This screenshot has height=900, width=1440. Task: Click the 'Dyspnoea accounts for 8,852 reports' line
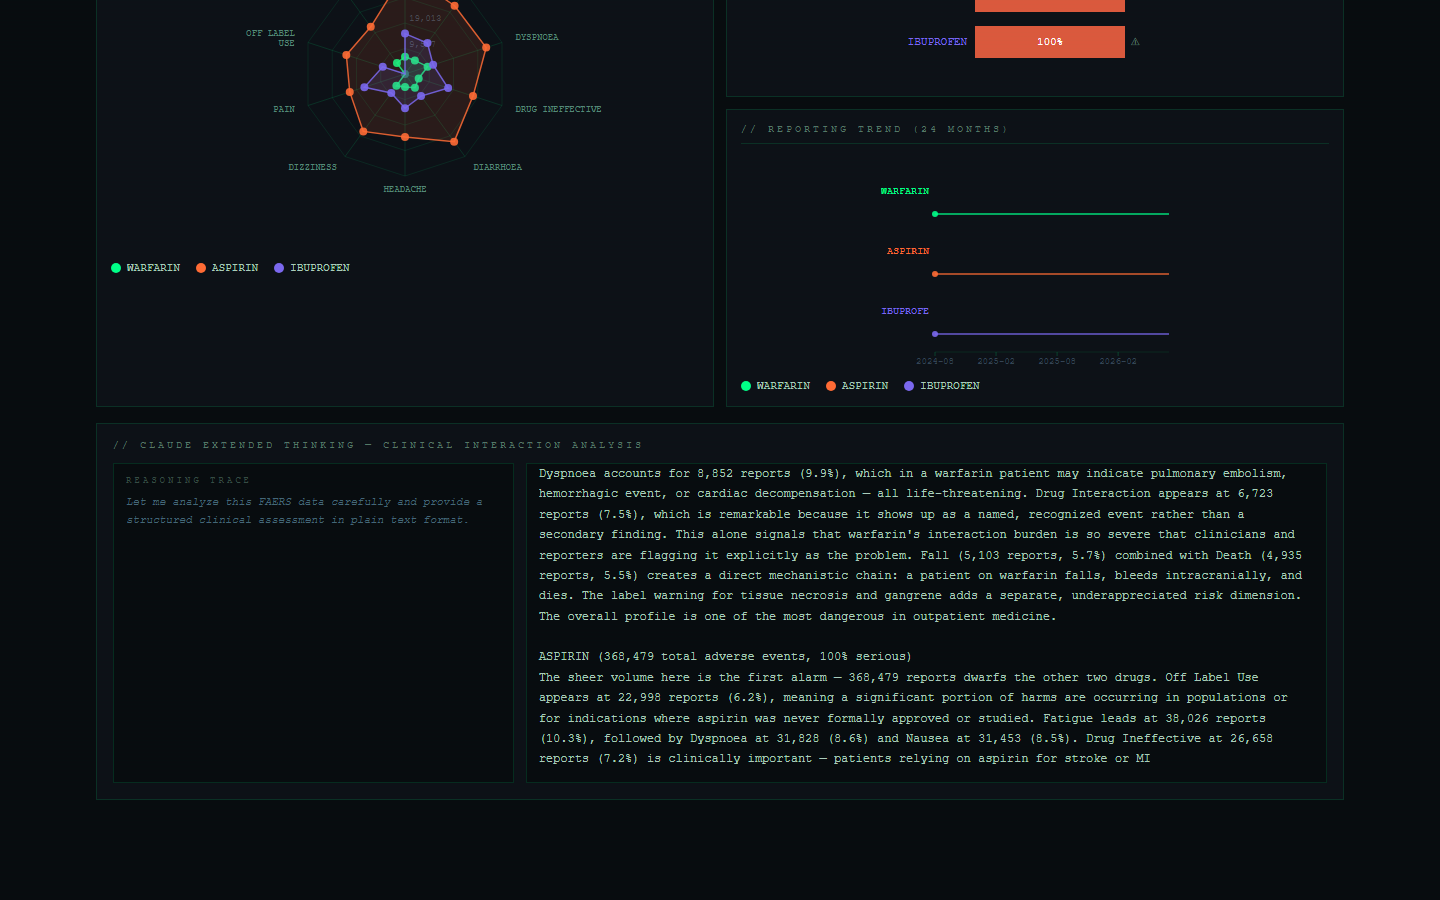point(912,474)
